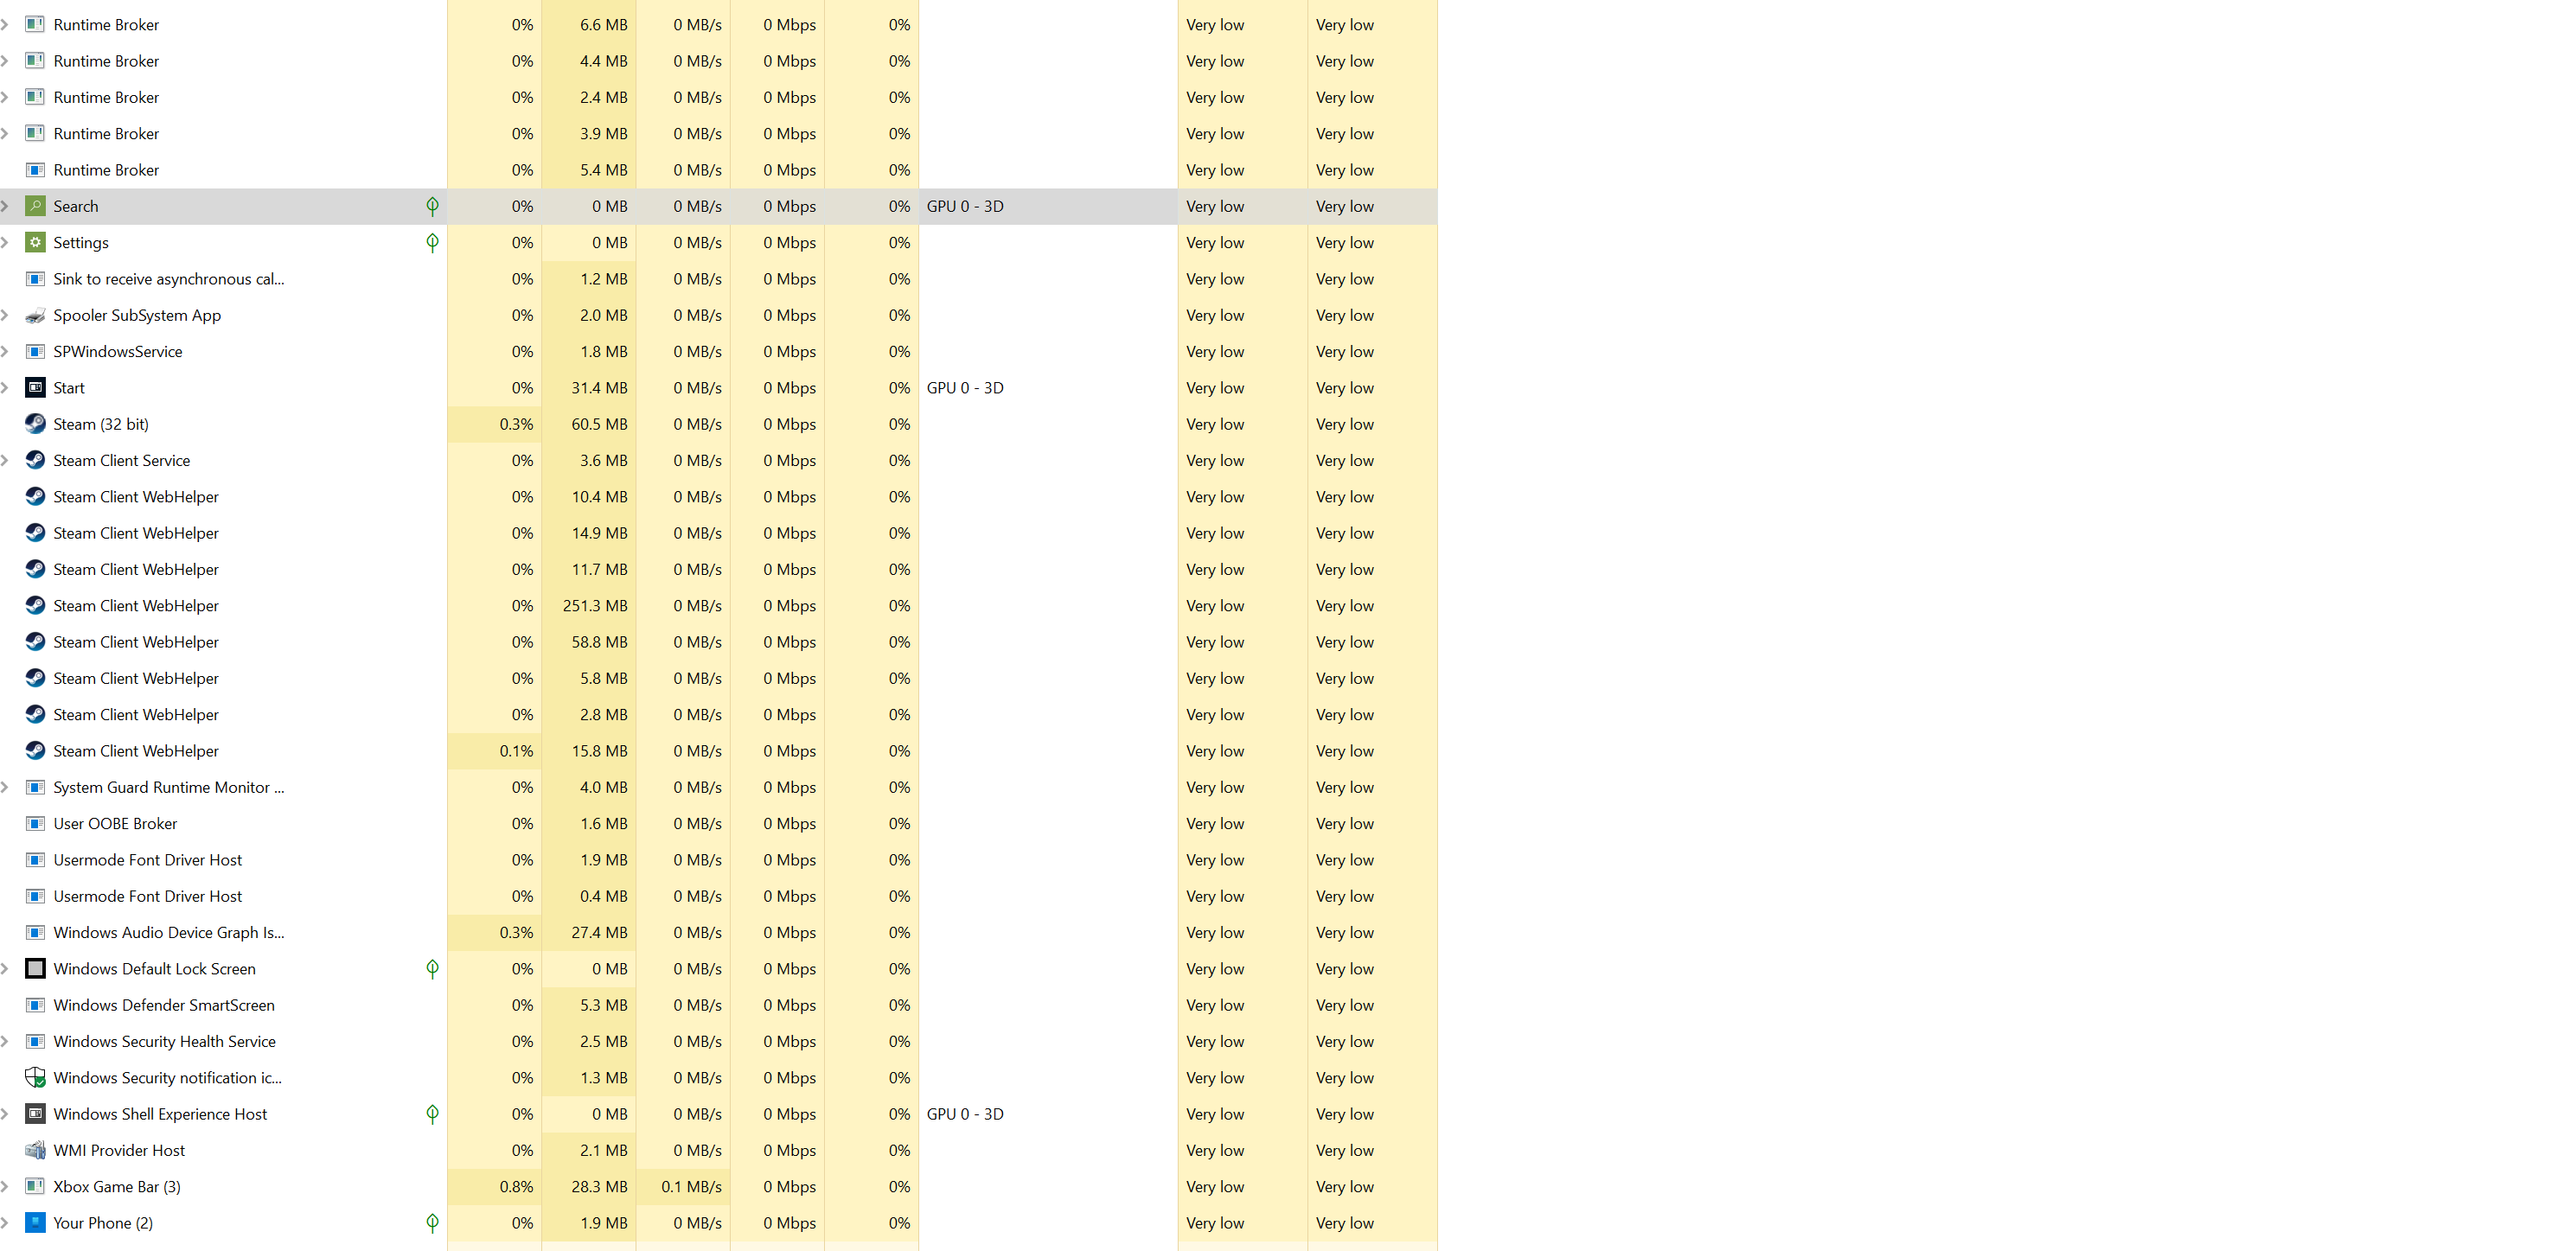This screenshot has height=1251, width=2576.
Task: Expand the Windows Shell Experience Host row
Action: click(5, 1114)
